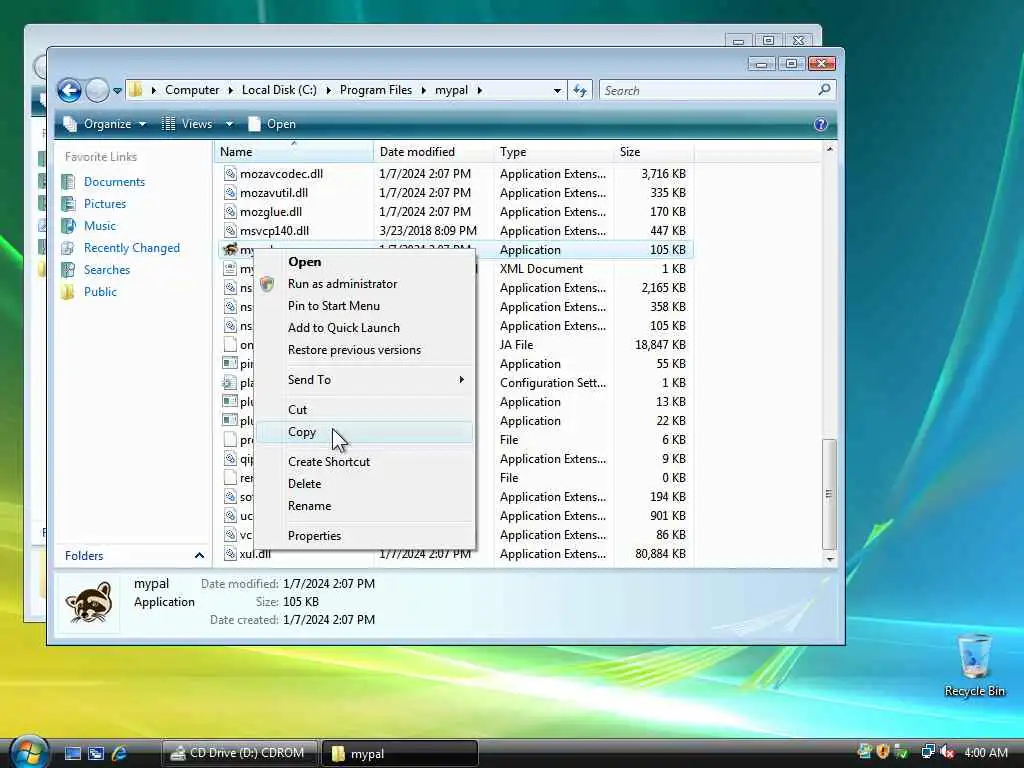Viewport: 1024px width, 768px height.
Task: Choose Restore previous versions
Action: pyautogui.click(x=364, y=350)
